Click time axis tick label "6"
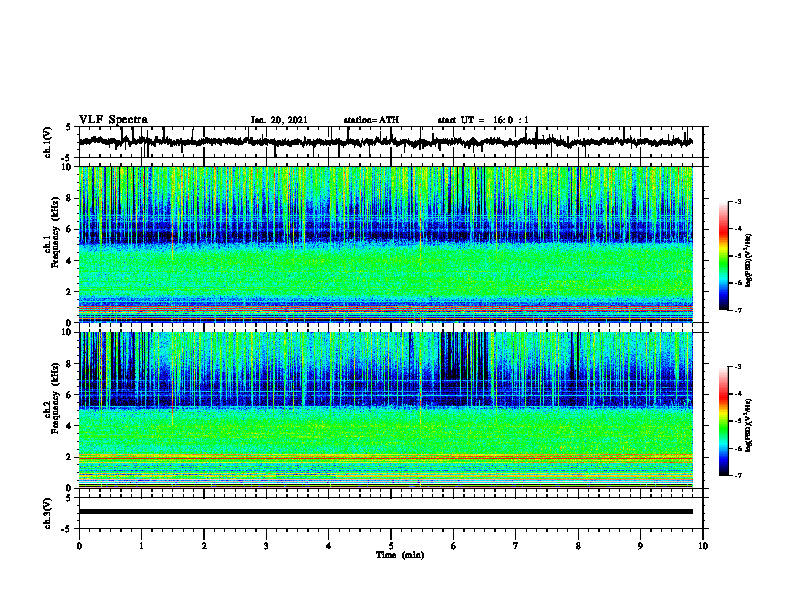The width and height of the screenshot is (792, 612). [454, 546]
